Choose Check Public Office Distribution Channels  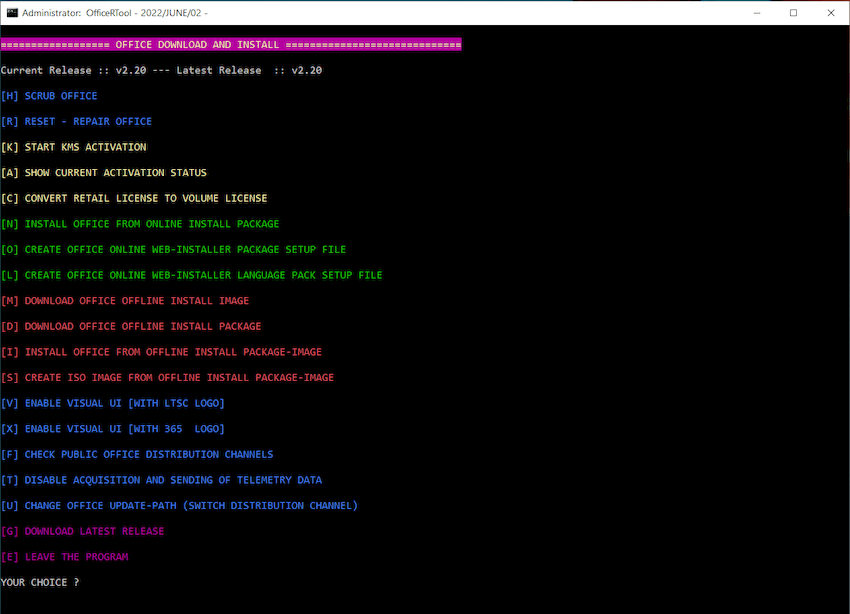coord(137,454)
